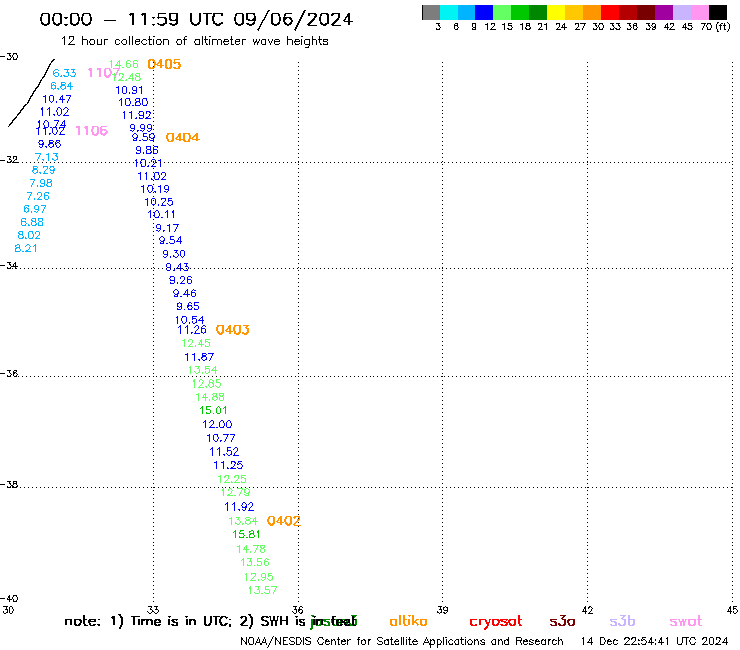Viewport: 740px width, 650px height.
Task: Click the pink 1107 time marker
Action: pyautogui.click(x=103, y=73)
